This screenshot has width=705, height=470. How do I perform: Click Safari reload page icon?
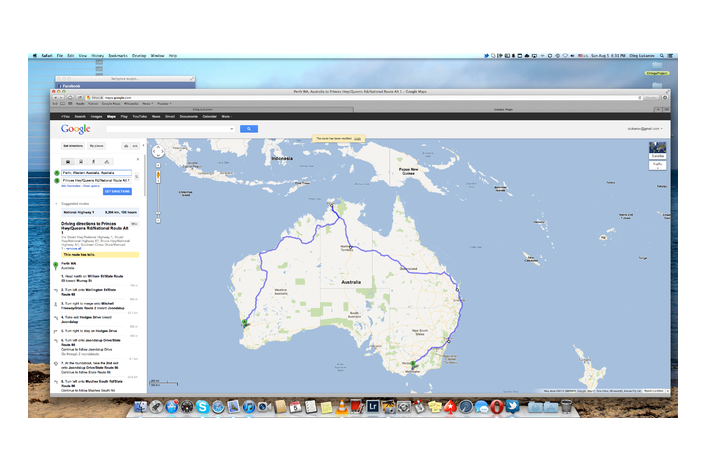tap(639, 97)
